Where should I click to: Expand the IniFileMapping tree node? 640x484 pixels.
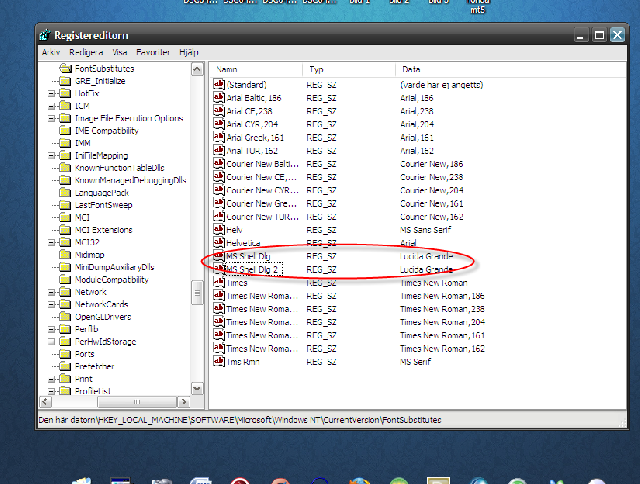pyautogui.click(x=51, y=155)
